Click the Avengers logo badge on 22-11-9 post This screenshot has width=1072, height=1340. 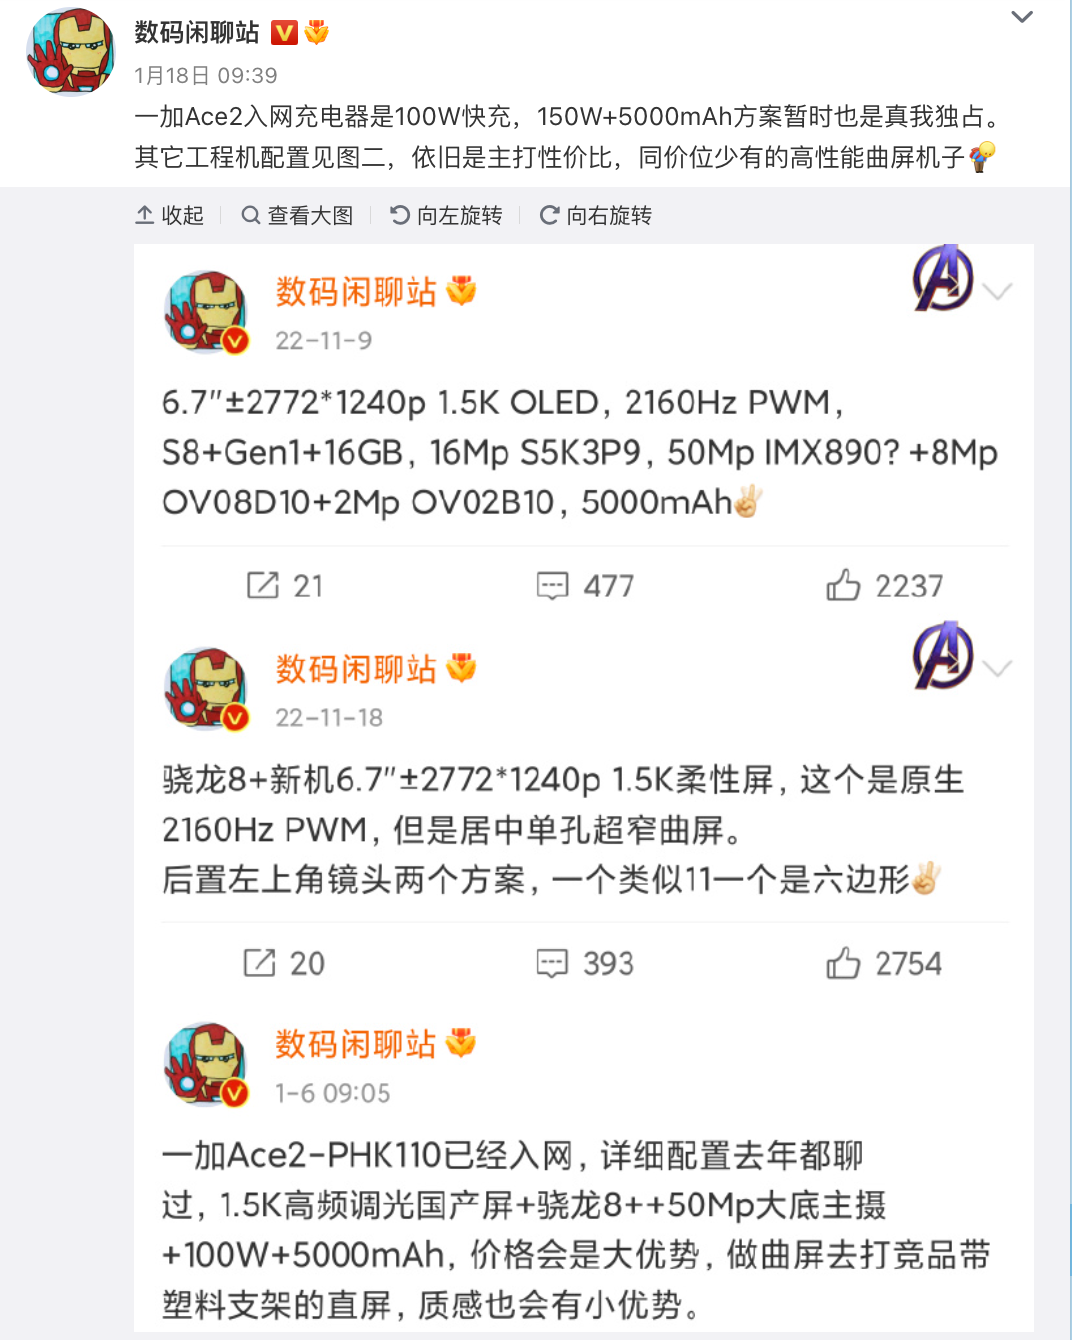pyautogui.click(x=943, y=277)
